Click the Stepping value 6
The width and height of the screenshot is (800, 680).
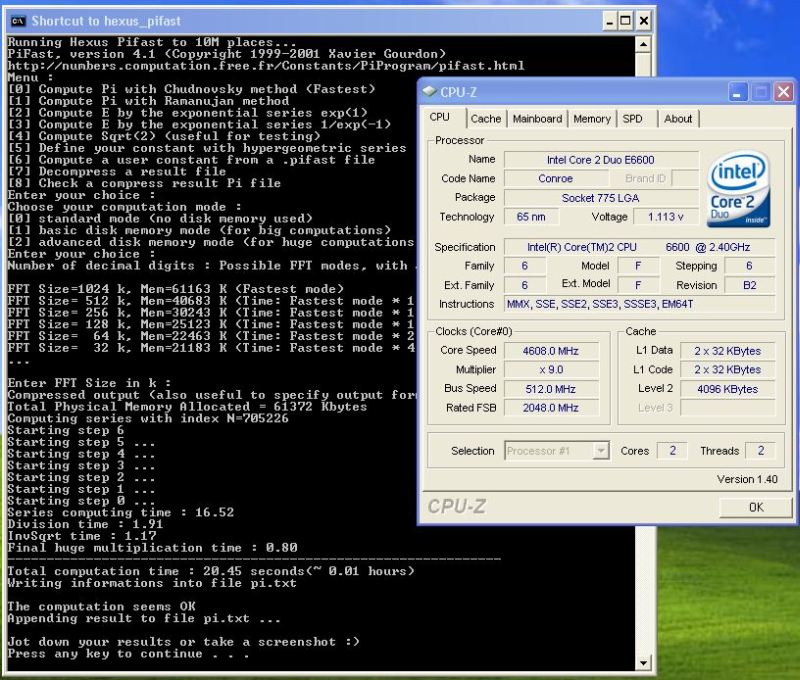coord(749,266)
